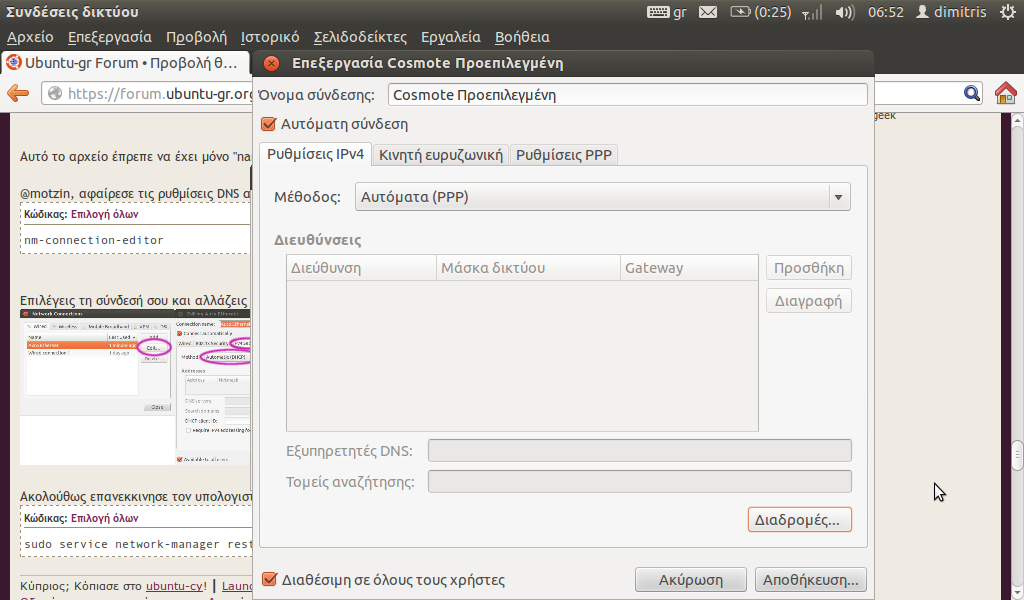Click the Όνομα σύνδεσης text field

627,95
